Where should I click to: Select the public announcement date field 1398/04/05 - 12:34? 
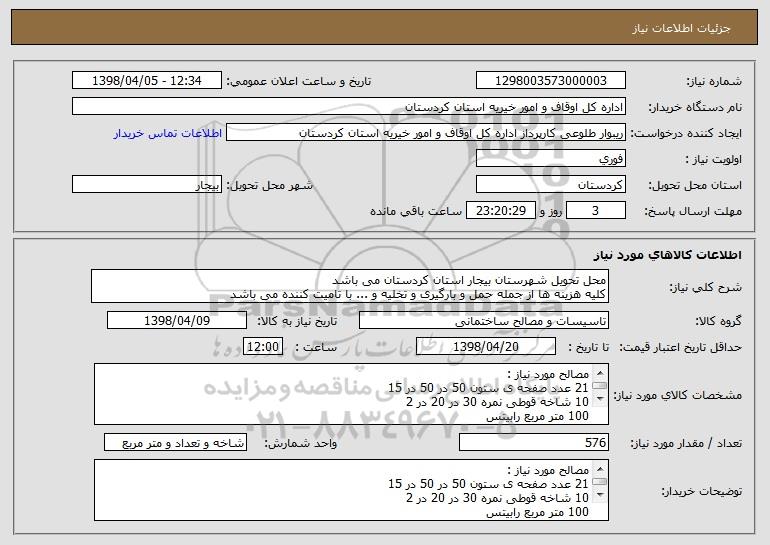tap(147, 81)
